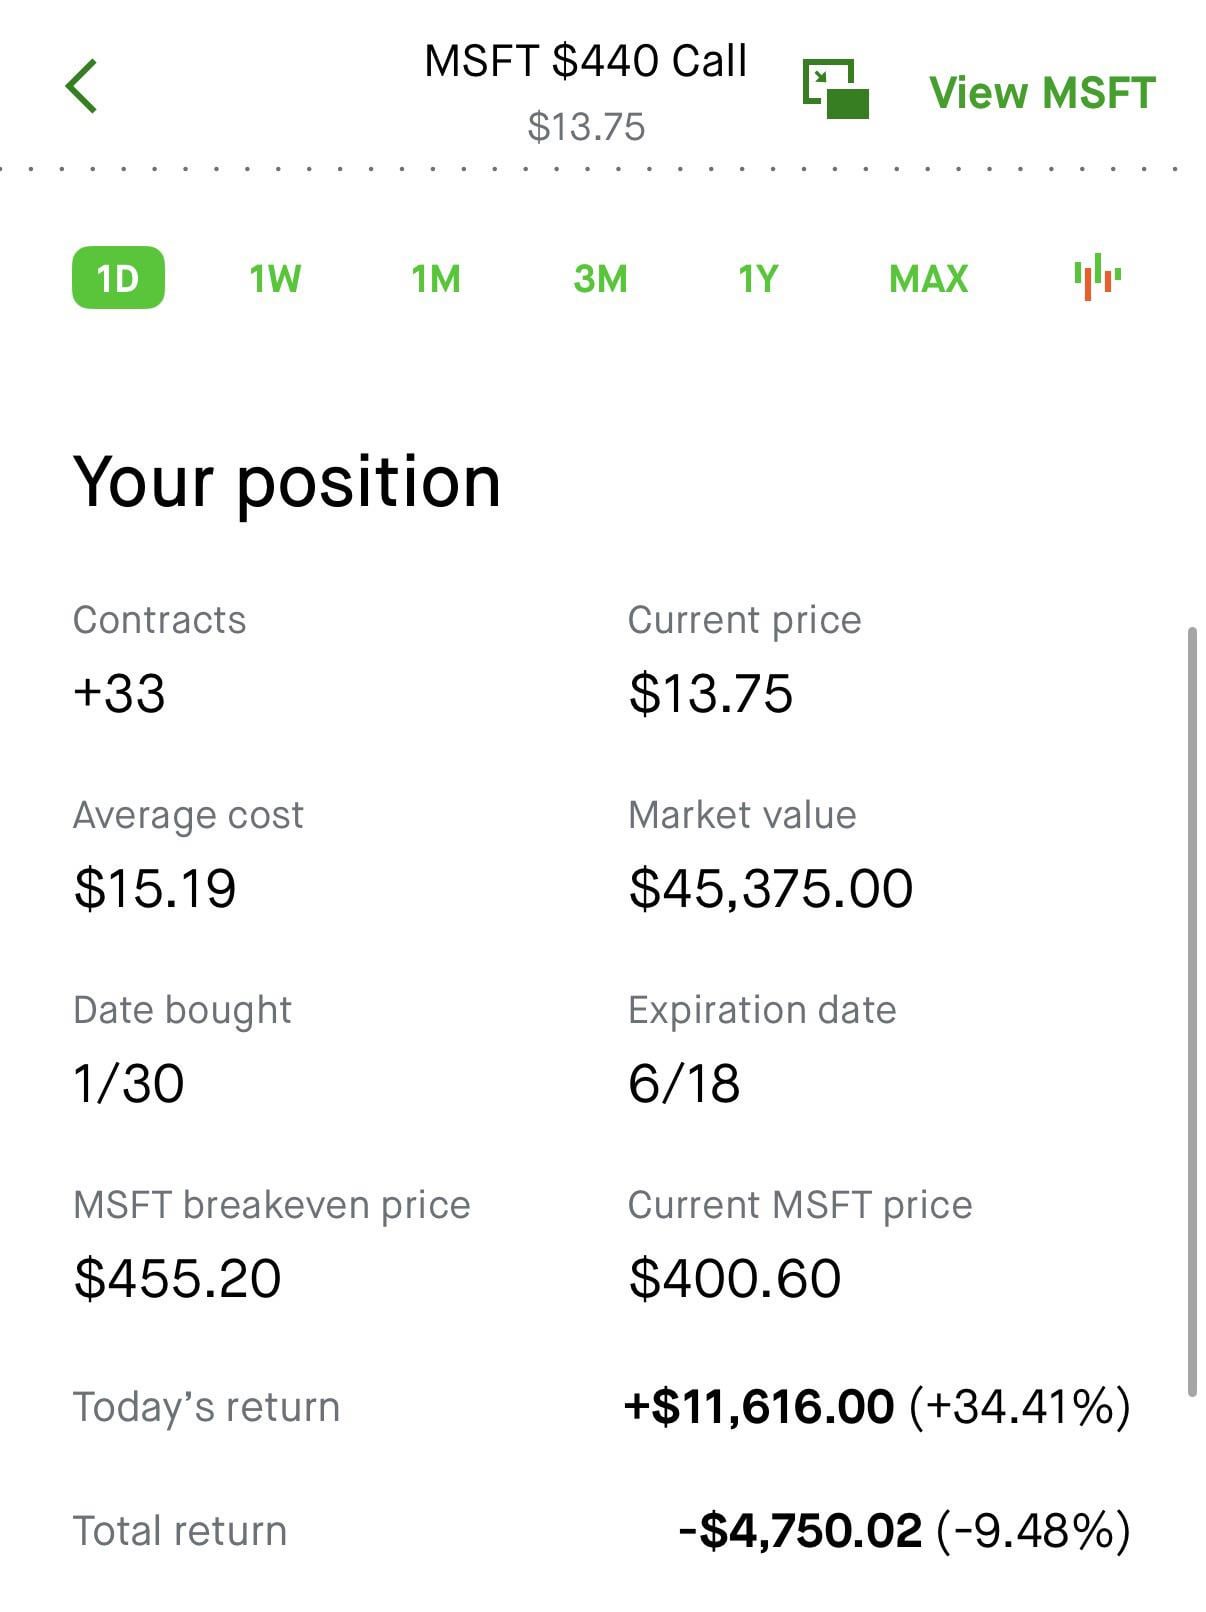The image size is (1206, 1612).
Task: Tap the back arrow chevron
Action: [x=81, y=86]
